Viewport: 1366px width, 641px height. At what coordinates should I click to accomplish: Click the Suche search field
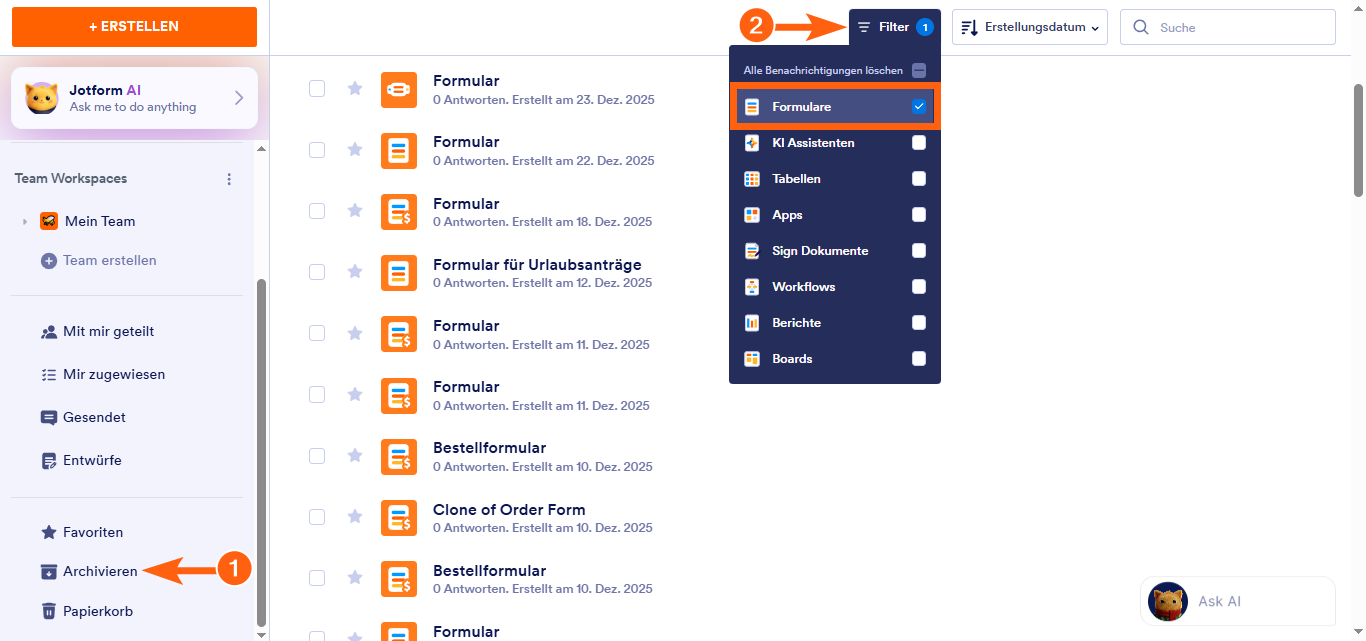click(x=1228, y=27)
